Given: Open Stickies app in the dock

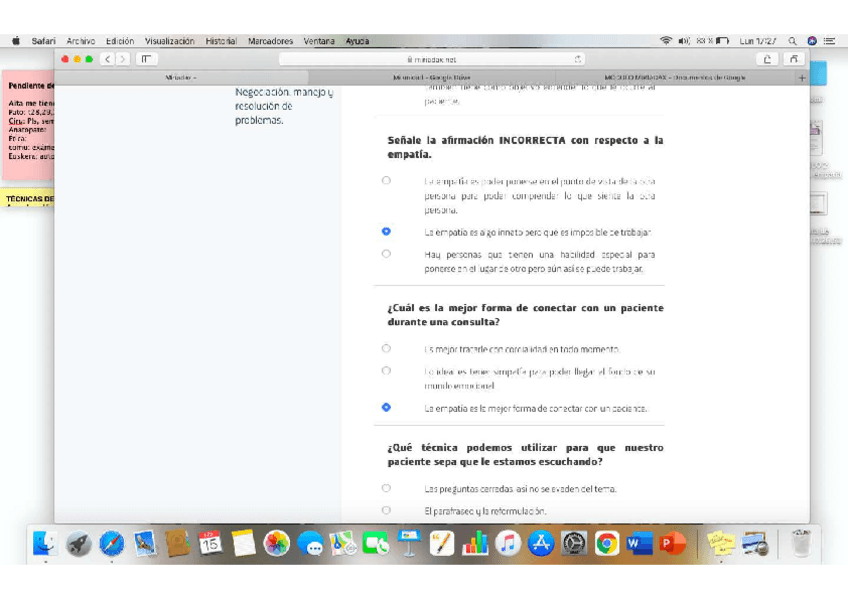Looking at the screenshot, I should click(x=721, y=543).
